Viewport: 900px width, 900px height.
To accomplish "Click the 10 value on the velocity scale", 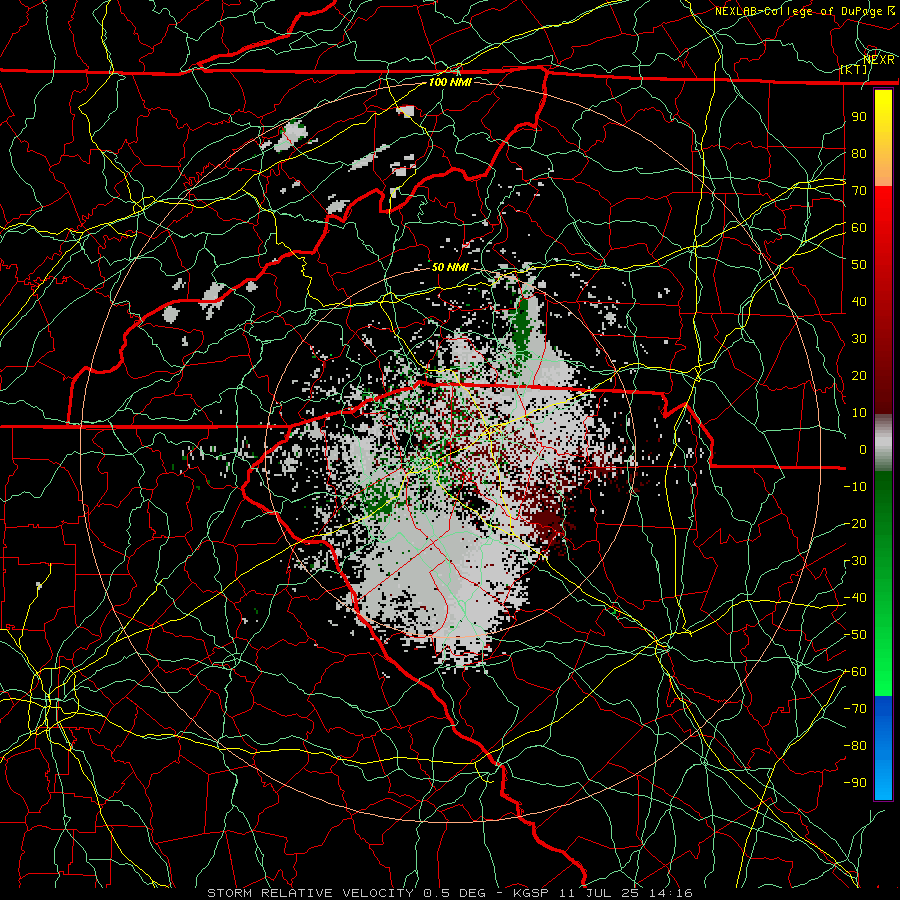I will [x=859, y=413].
